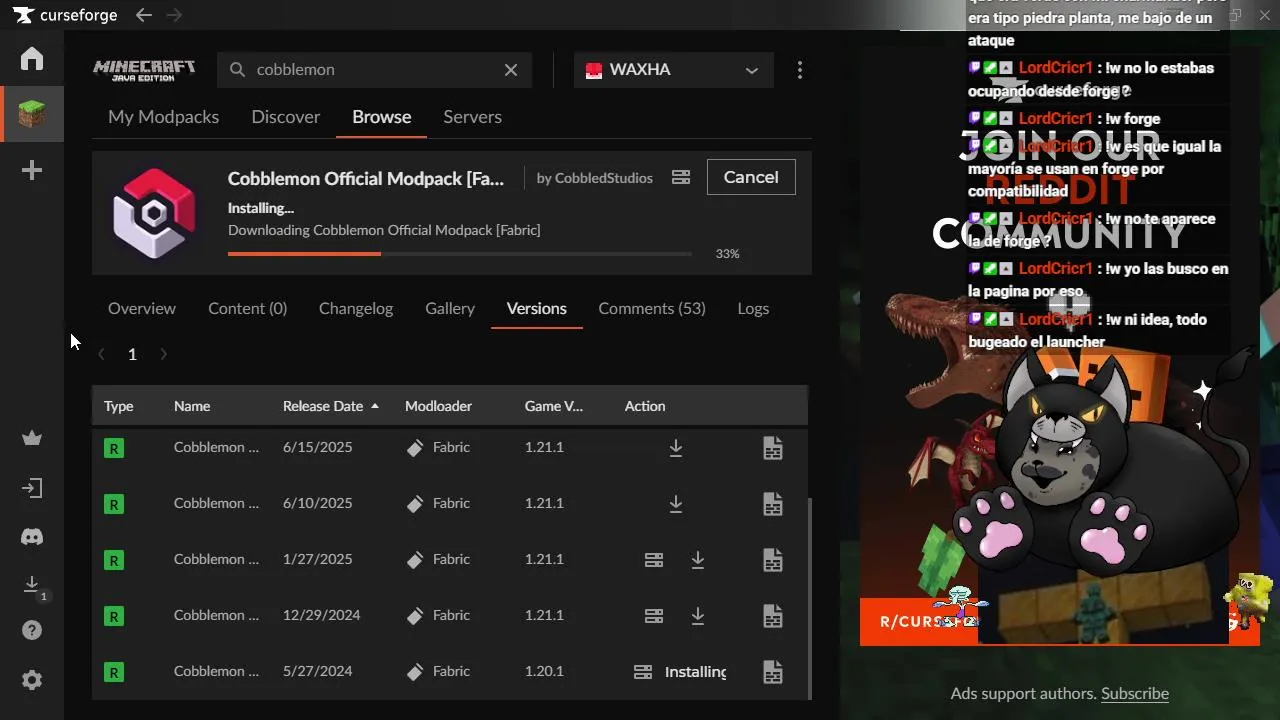Download the 6/10/2025 Cobblemon version
The image size is (1280, 720).
coord(676,504)
